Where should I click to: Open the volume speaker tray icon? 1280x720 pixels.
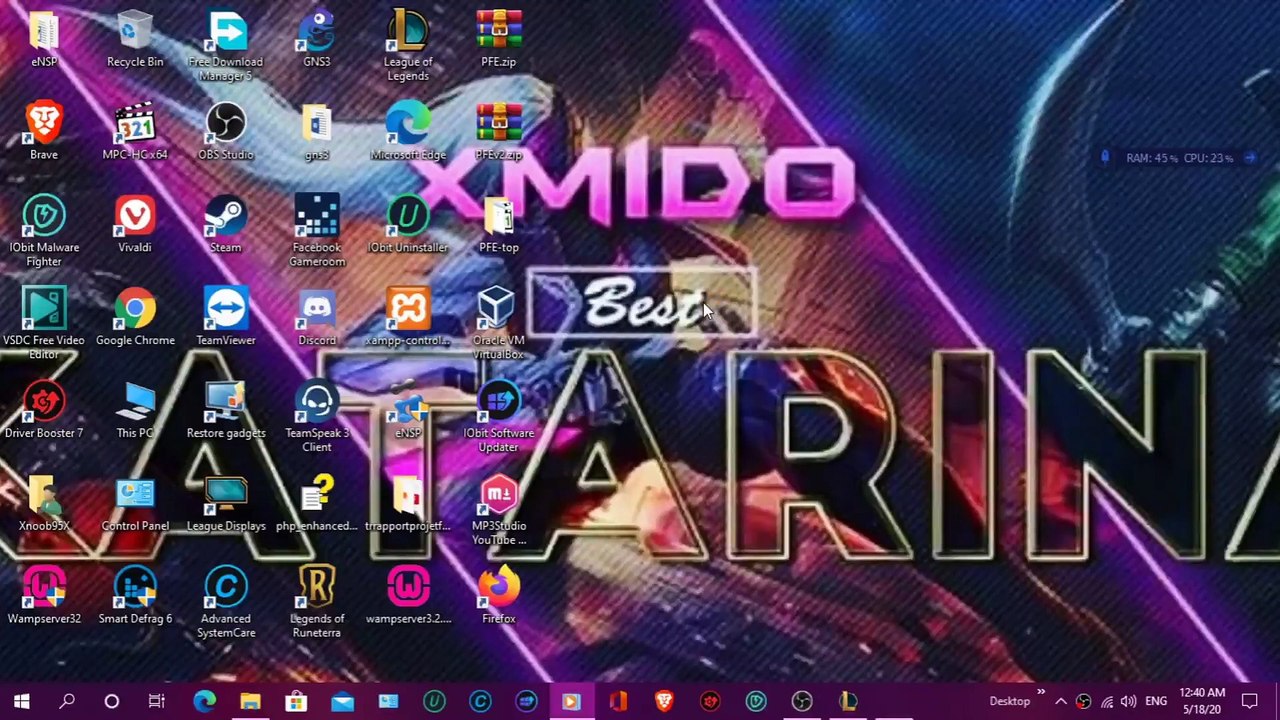point(1128,701)
